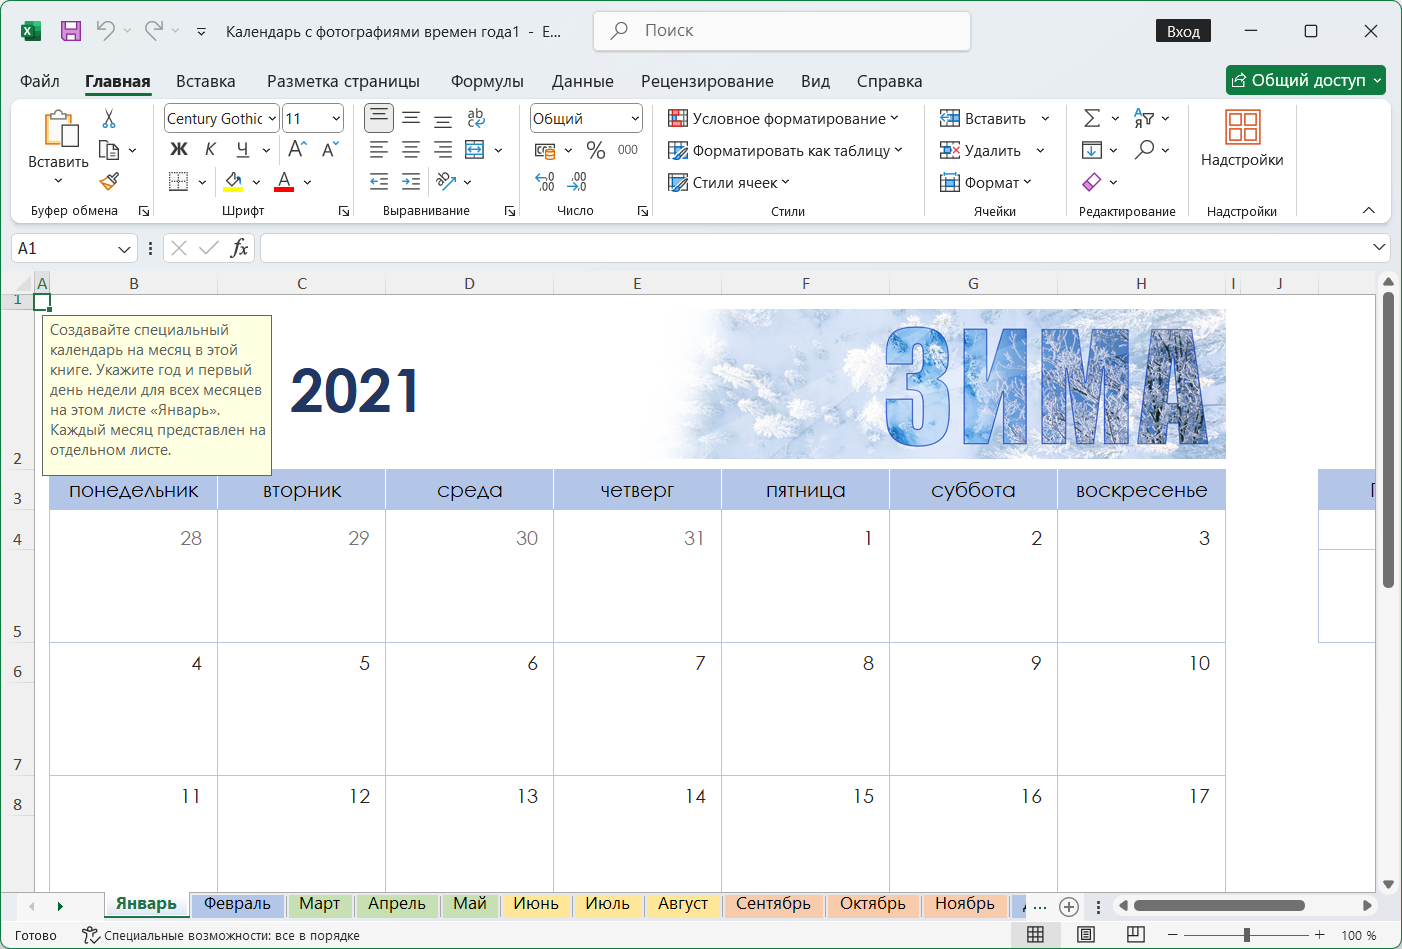This screenshot has height=949, width=1402.
Task: Open the Add-ins (Надстройки) icon
Action: [1242, 127]
